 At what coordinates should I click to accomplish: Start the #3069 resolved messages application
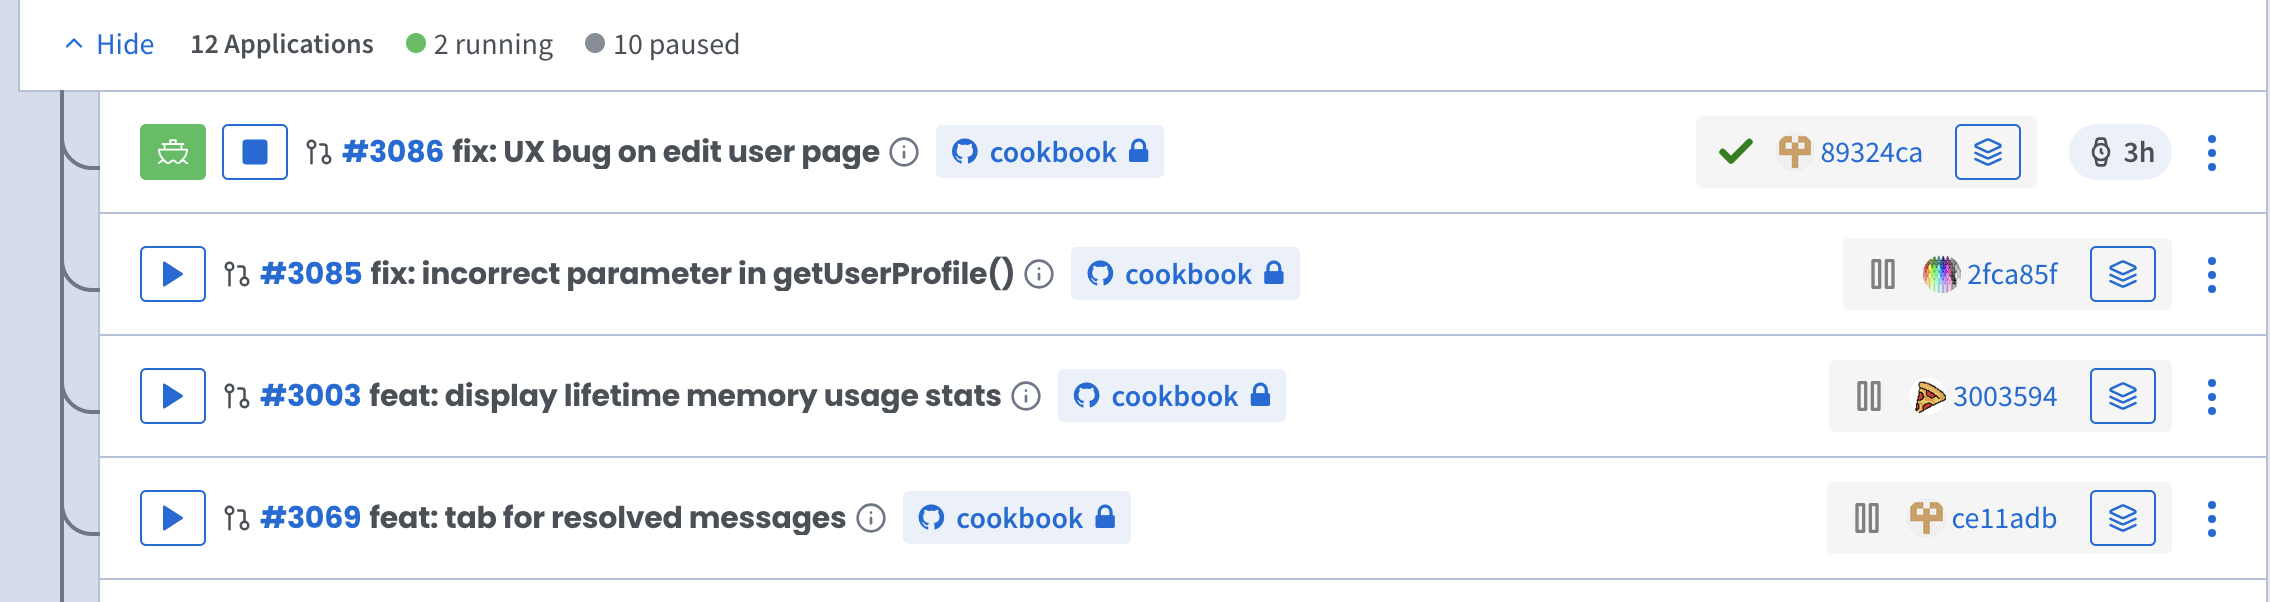pyautogui.click(x=173, y=518)
